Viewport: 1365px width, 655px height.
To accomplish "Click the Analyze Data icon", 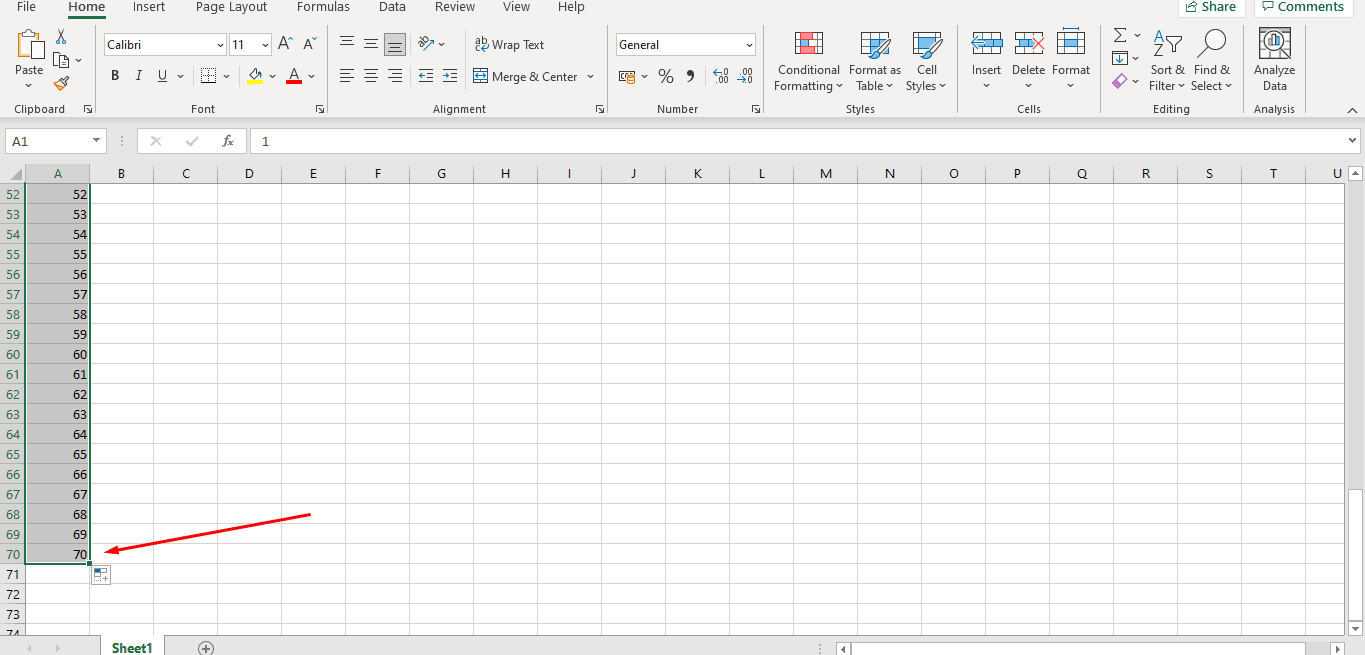I will [1274, 61].
